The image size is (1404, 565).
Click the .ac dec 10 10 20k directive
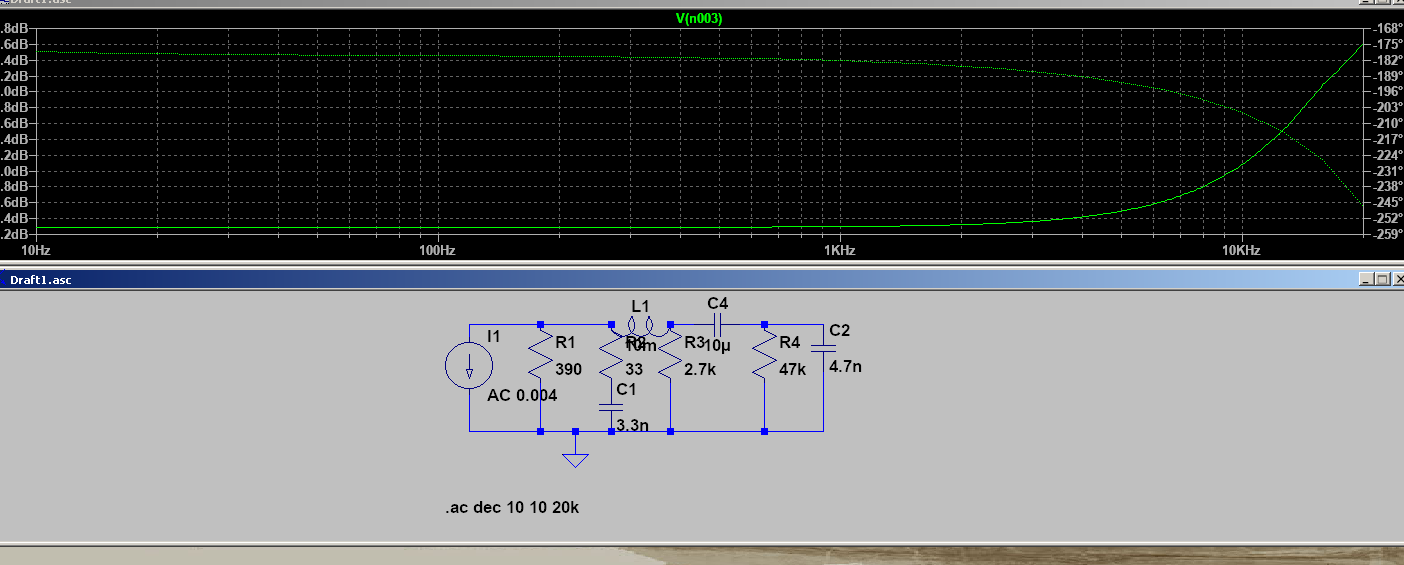coord(512,508)
